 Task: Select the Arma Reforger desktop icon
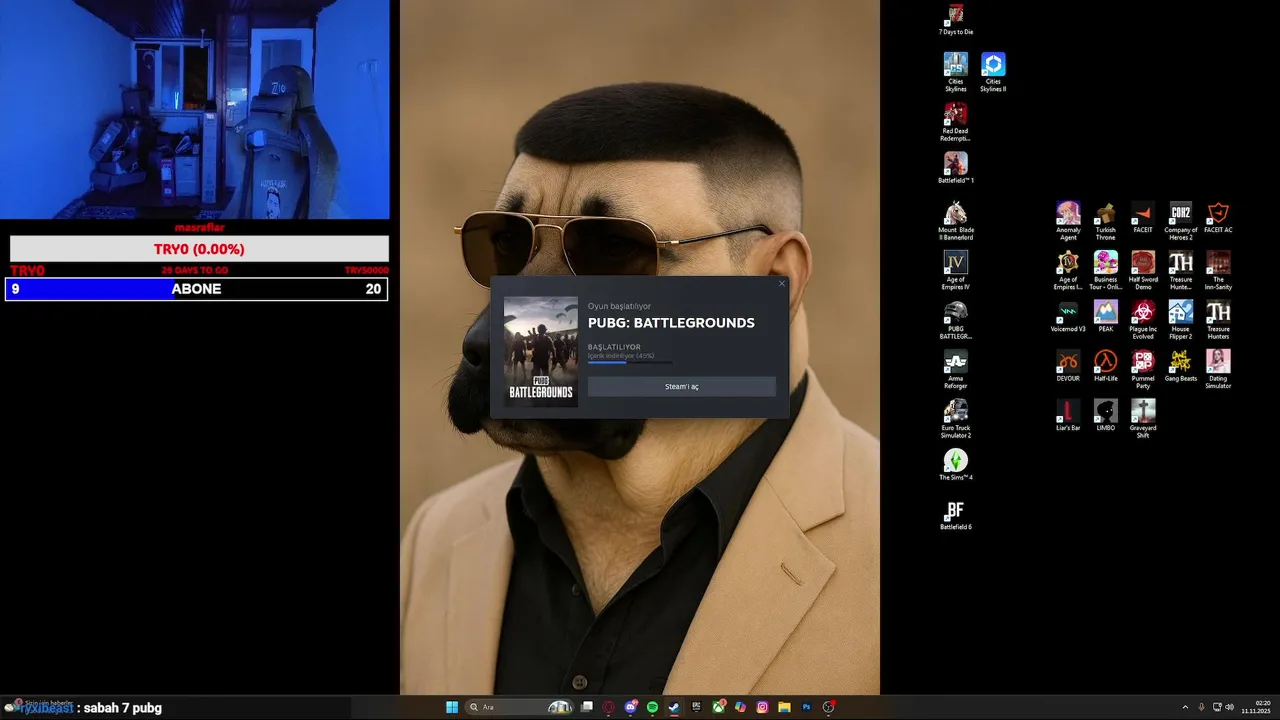pos(956,369)
